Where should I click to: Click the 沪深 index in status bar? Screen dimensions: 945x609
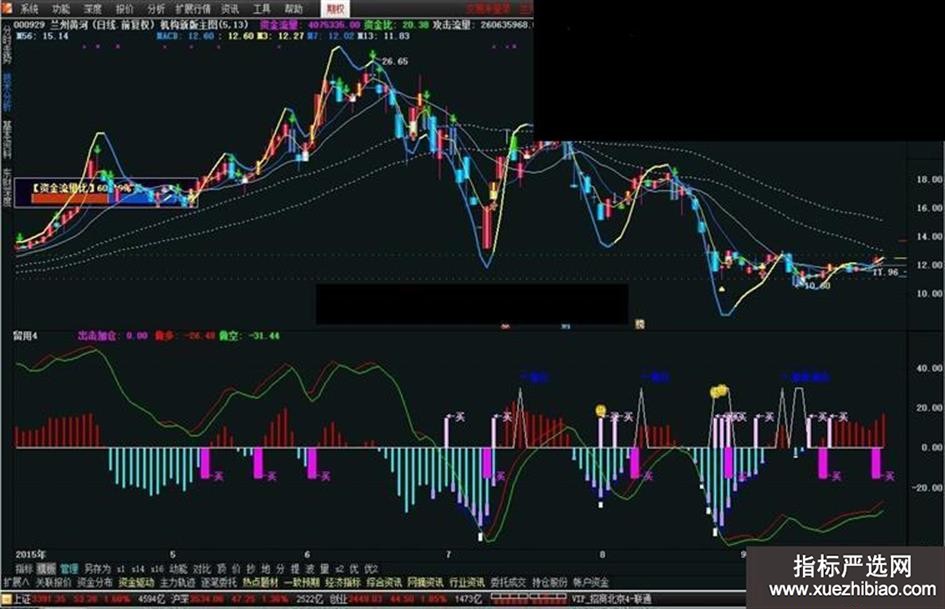(180, 599)
